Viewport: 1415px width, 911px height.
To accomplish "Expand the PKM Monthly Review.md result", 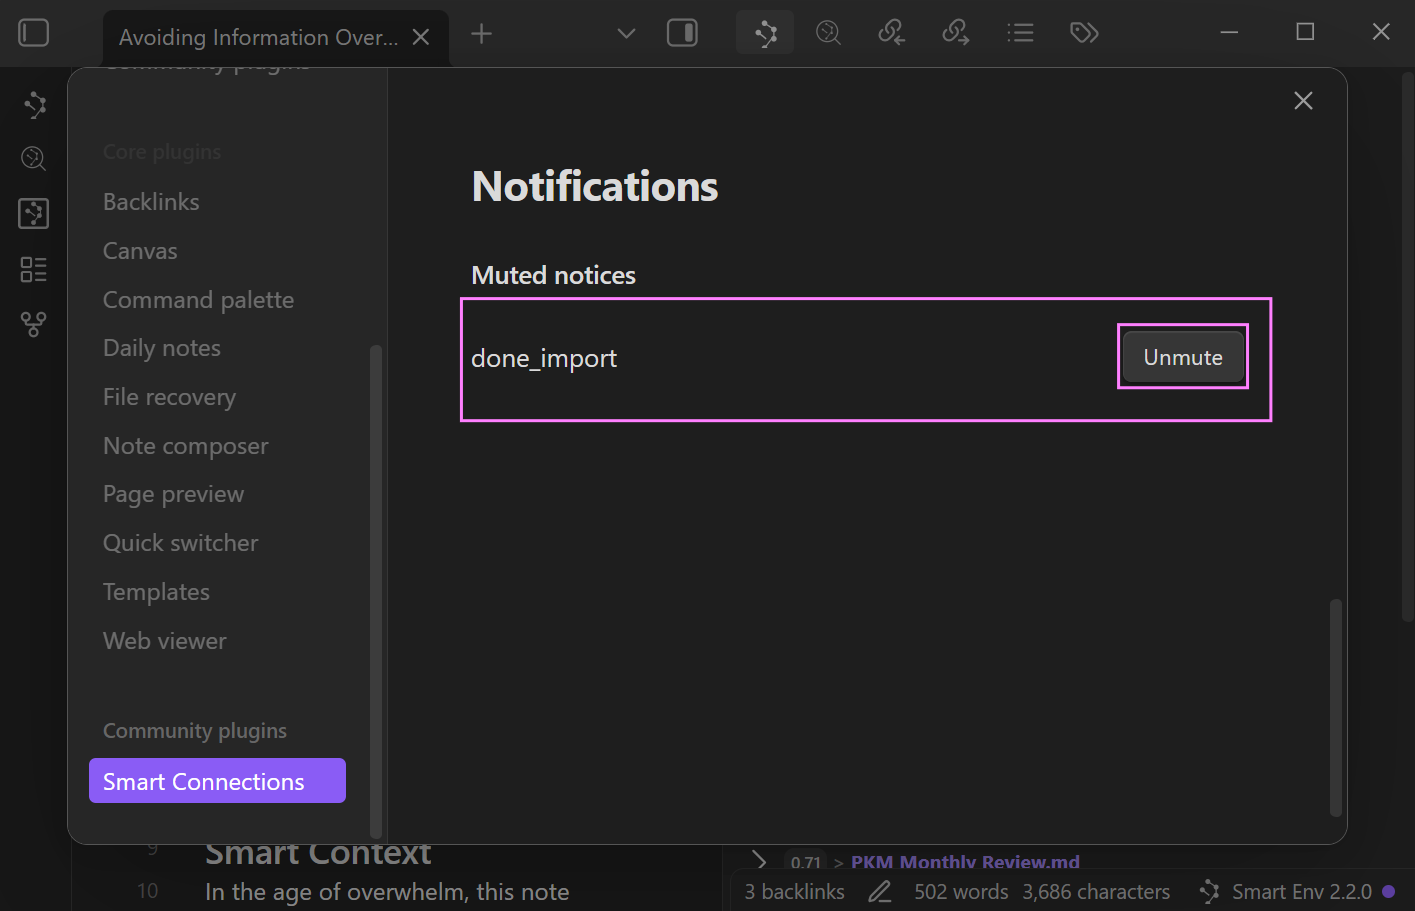I will coord(759,861).
